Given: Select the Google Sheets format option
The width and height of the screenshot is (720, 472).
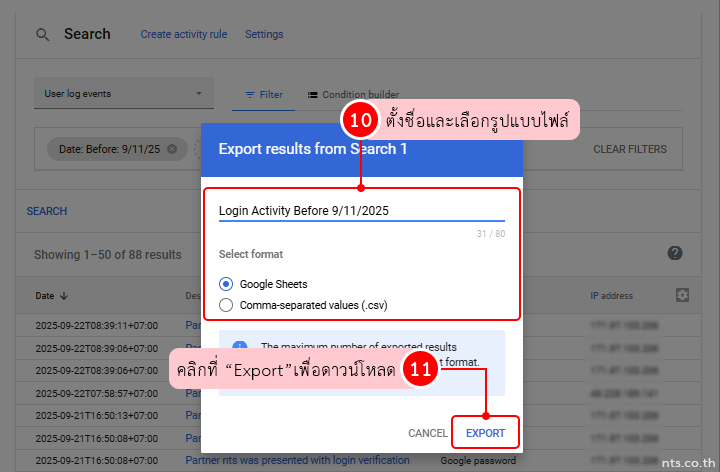Looking at the screenshot, I should pyautogui.click(x=226, y=284).
